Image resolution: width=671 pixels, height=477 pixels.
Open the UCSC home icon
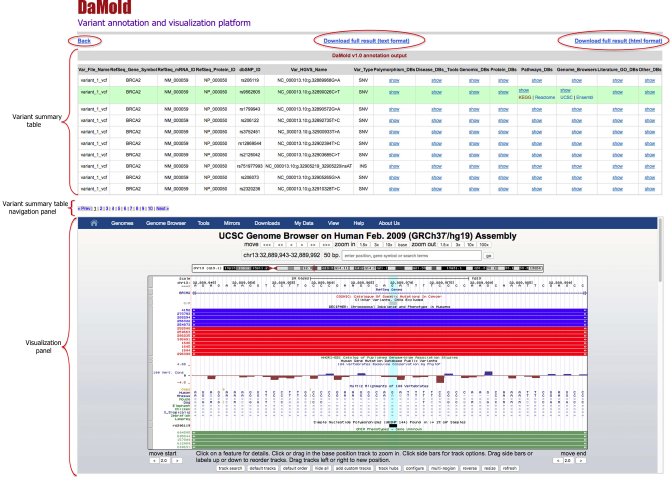point(94,223)
